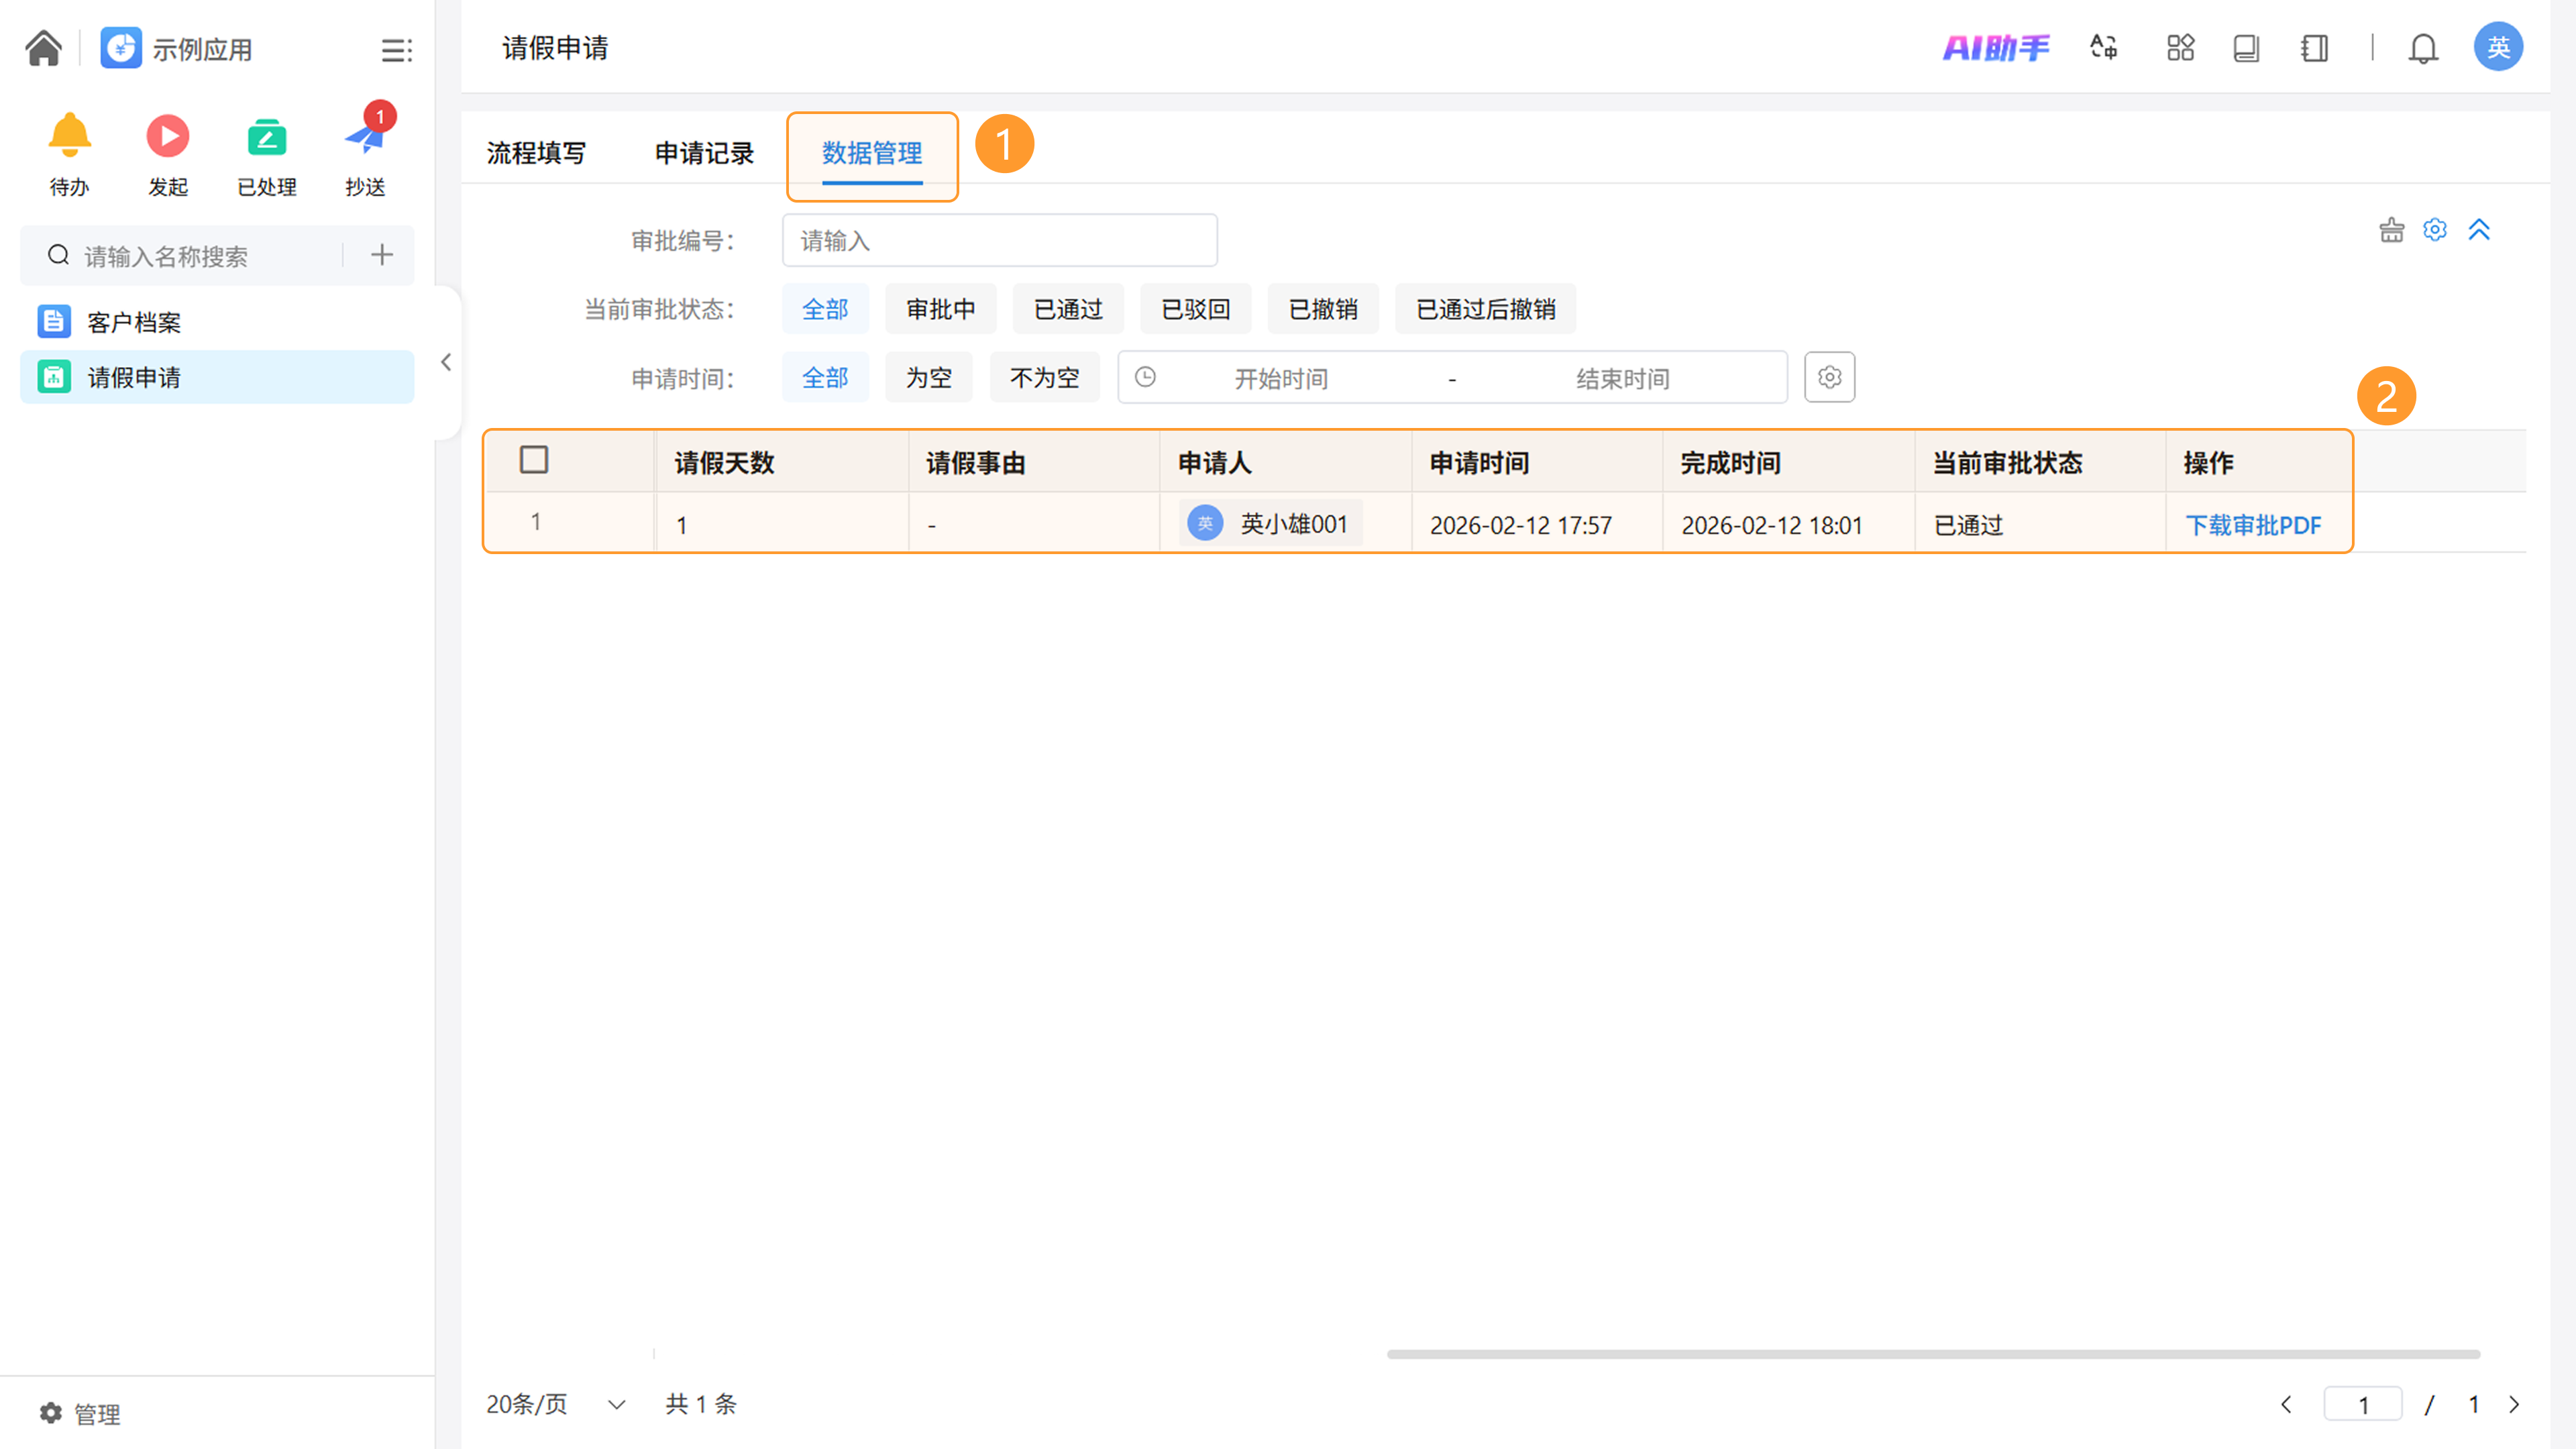Open the 抄送 paper plane shortcut

[365, 138]
